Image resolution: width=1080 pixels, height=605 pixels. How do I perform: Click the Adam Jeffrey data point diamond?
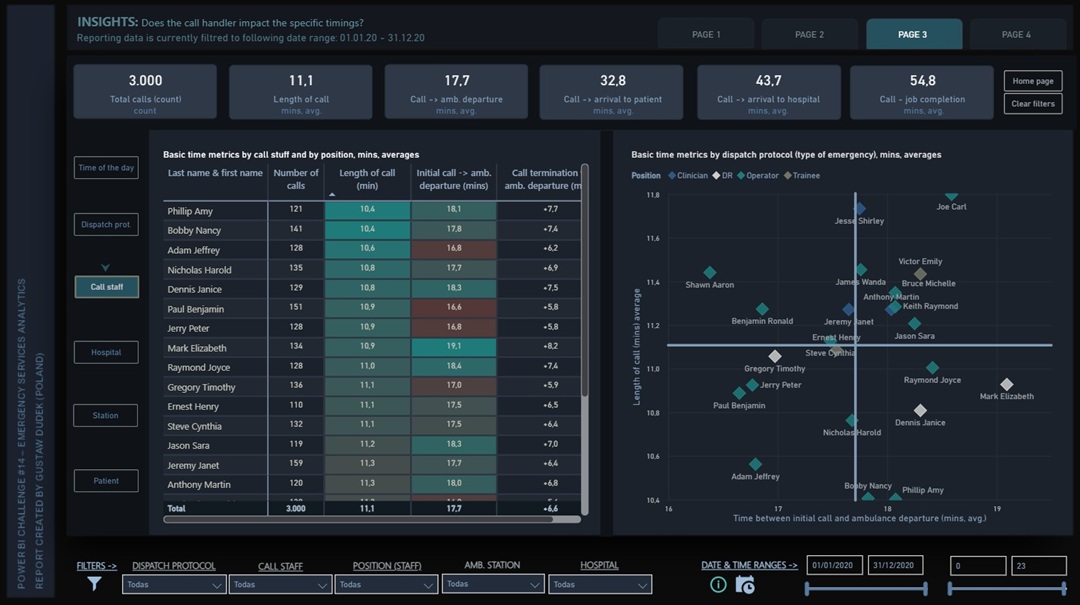coord(755,464)
